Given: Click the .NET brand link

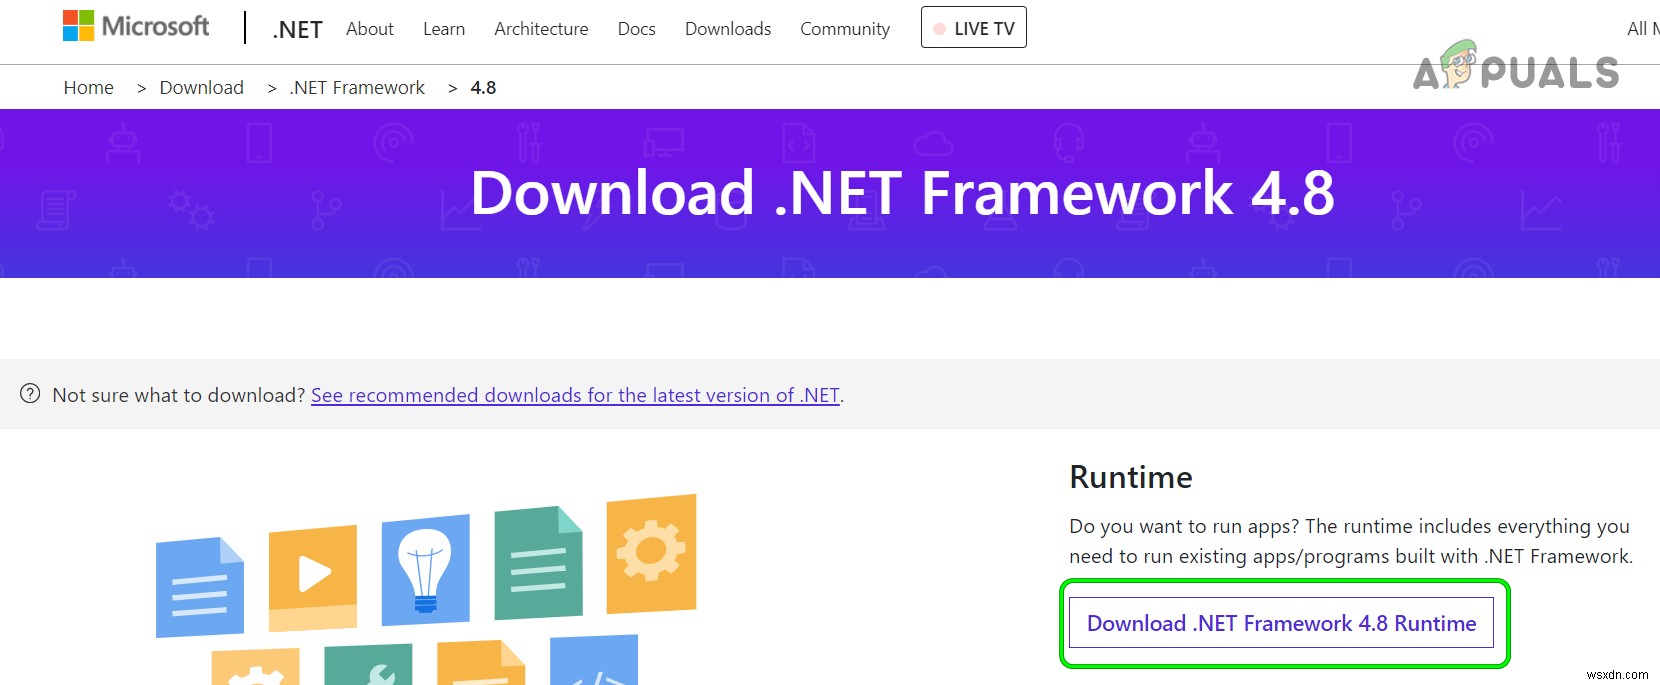Looking at the screenshot, I should [297, 30].
